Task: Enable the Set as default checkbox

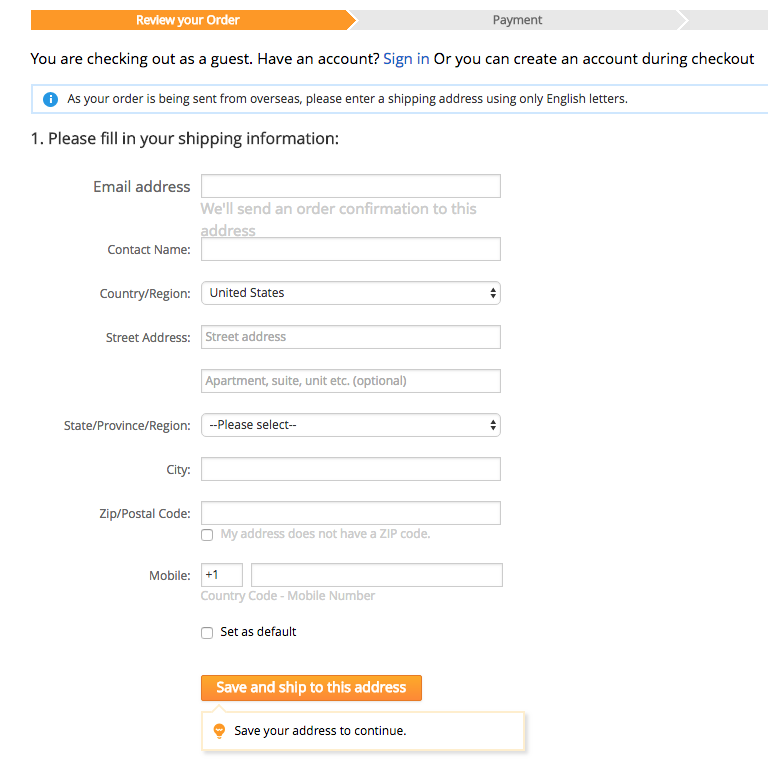Action: [207, 633]
